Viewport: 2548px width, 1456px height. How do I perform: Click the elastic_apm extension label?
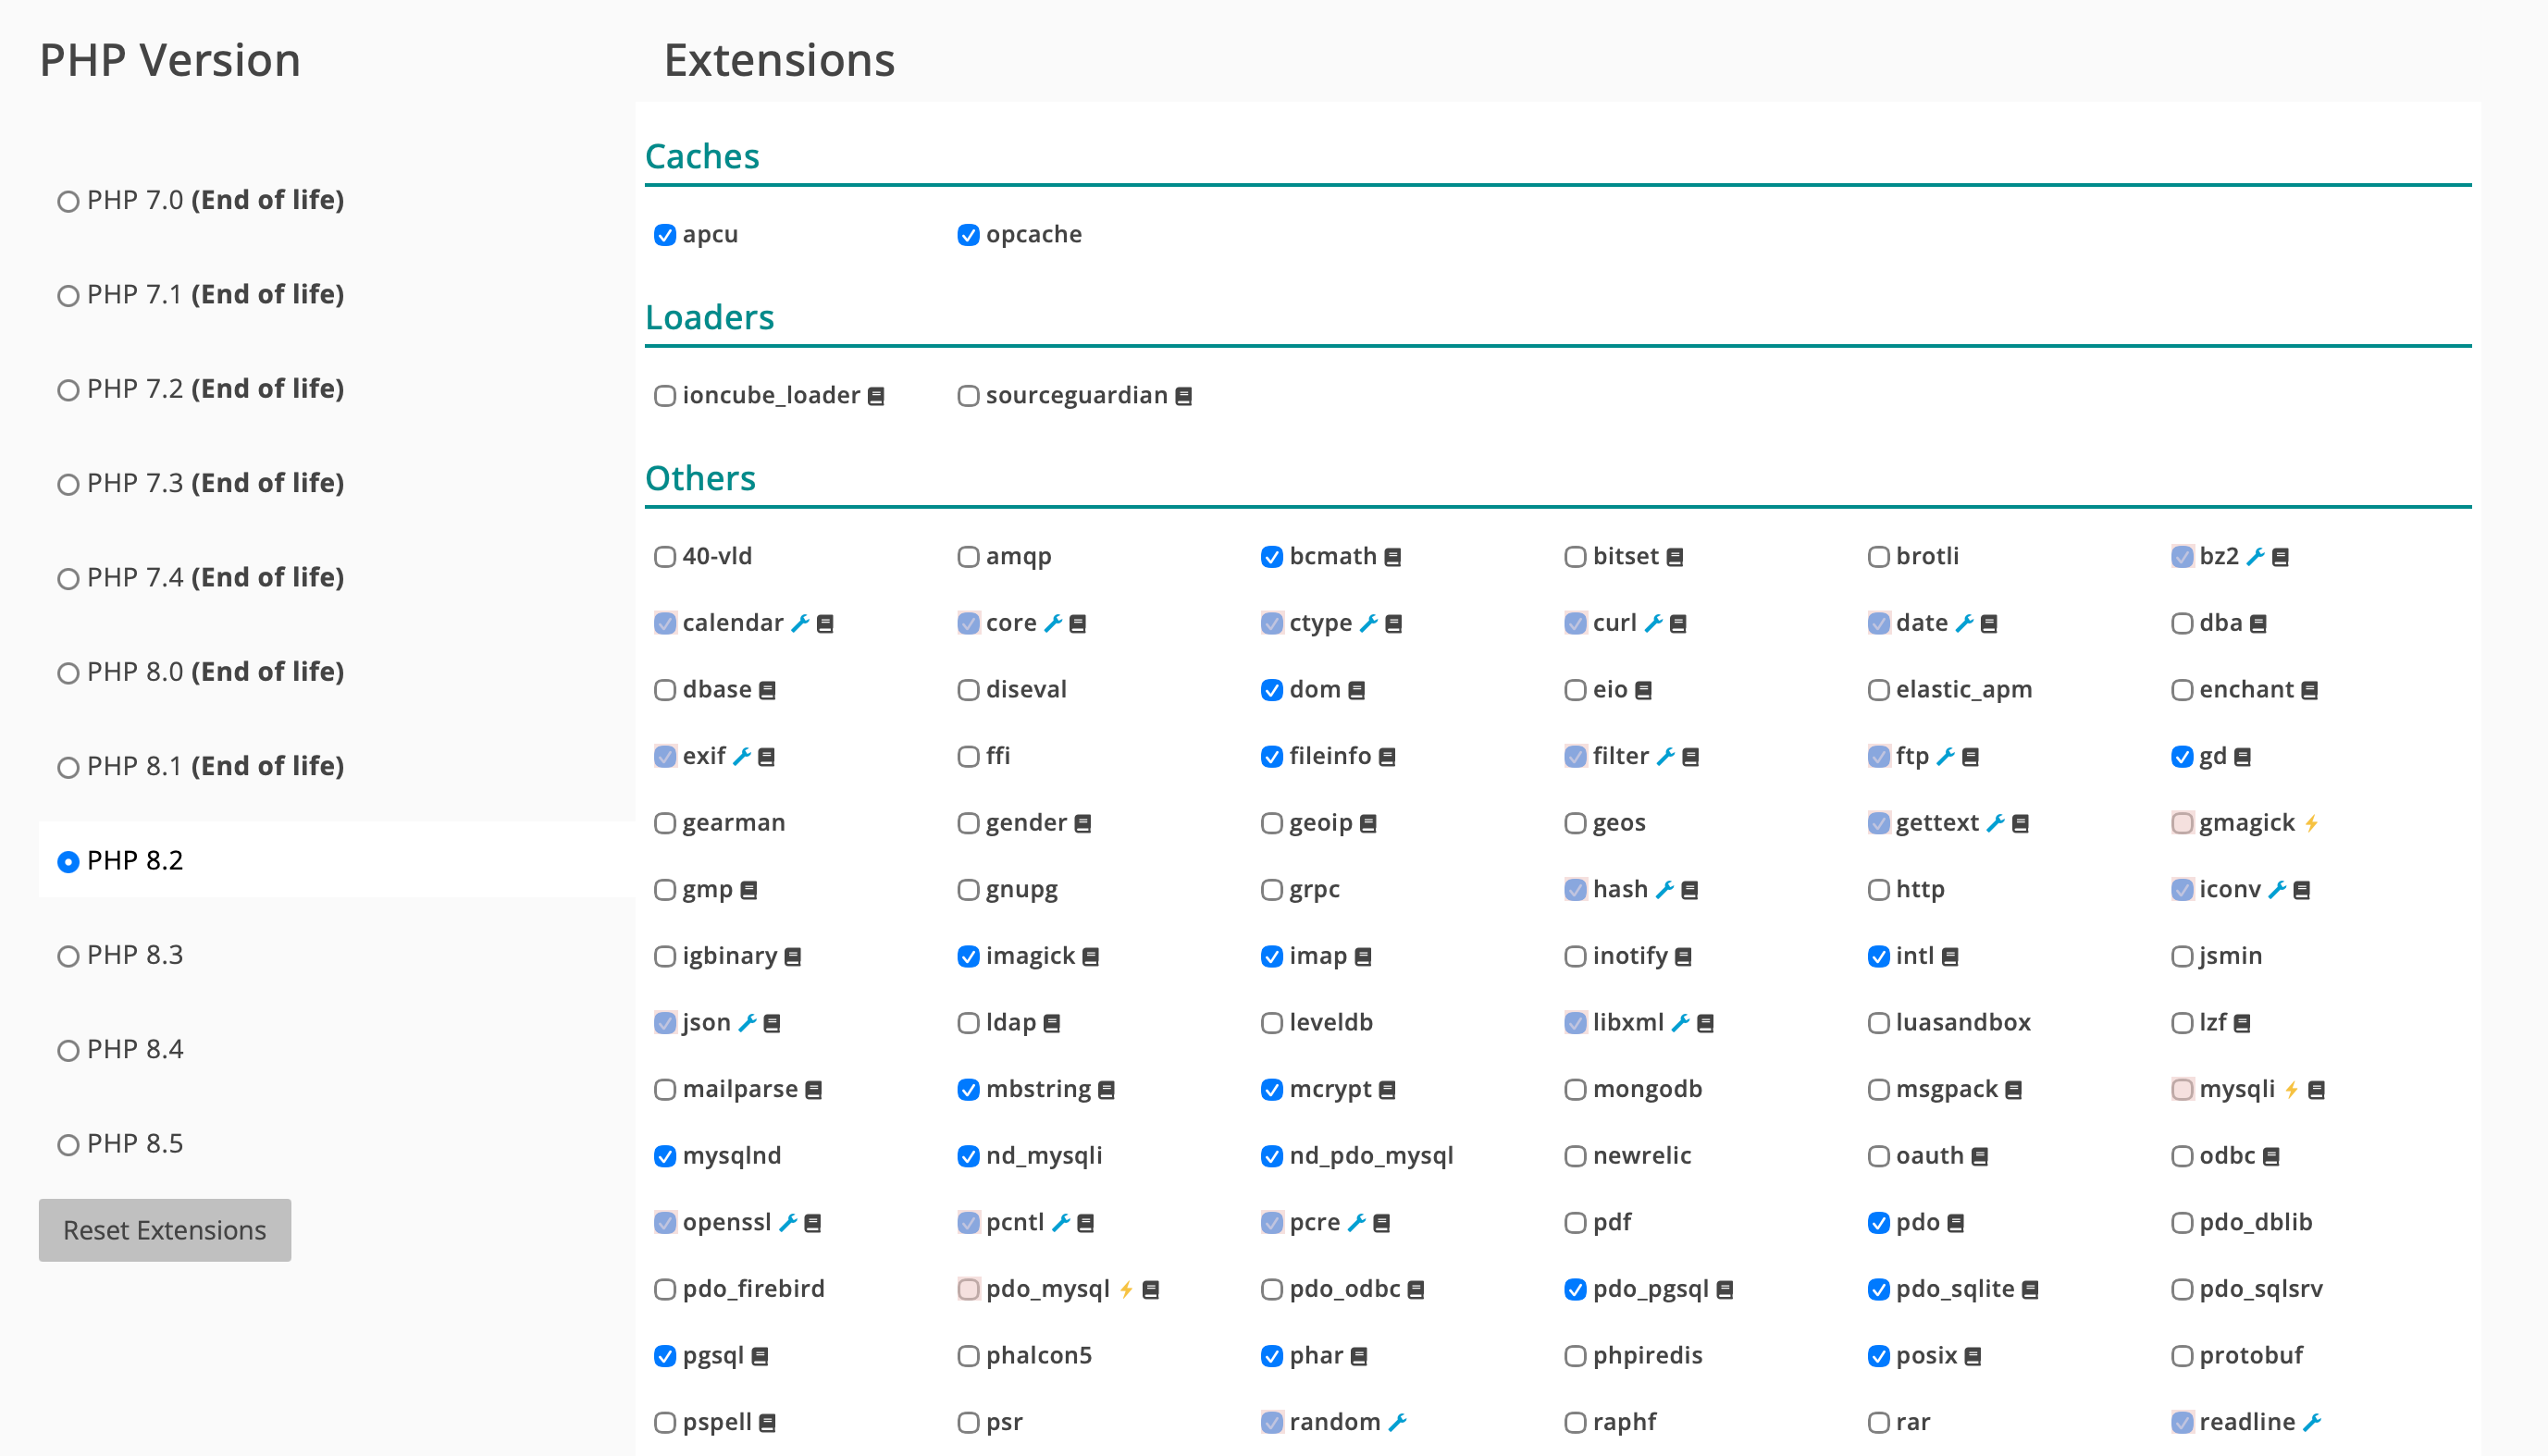pos(1964,690)
